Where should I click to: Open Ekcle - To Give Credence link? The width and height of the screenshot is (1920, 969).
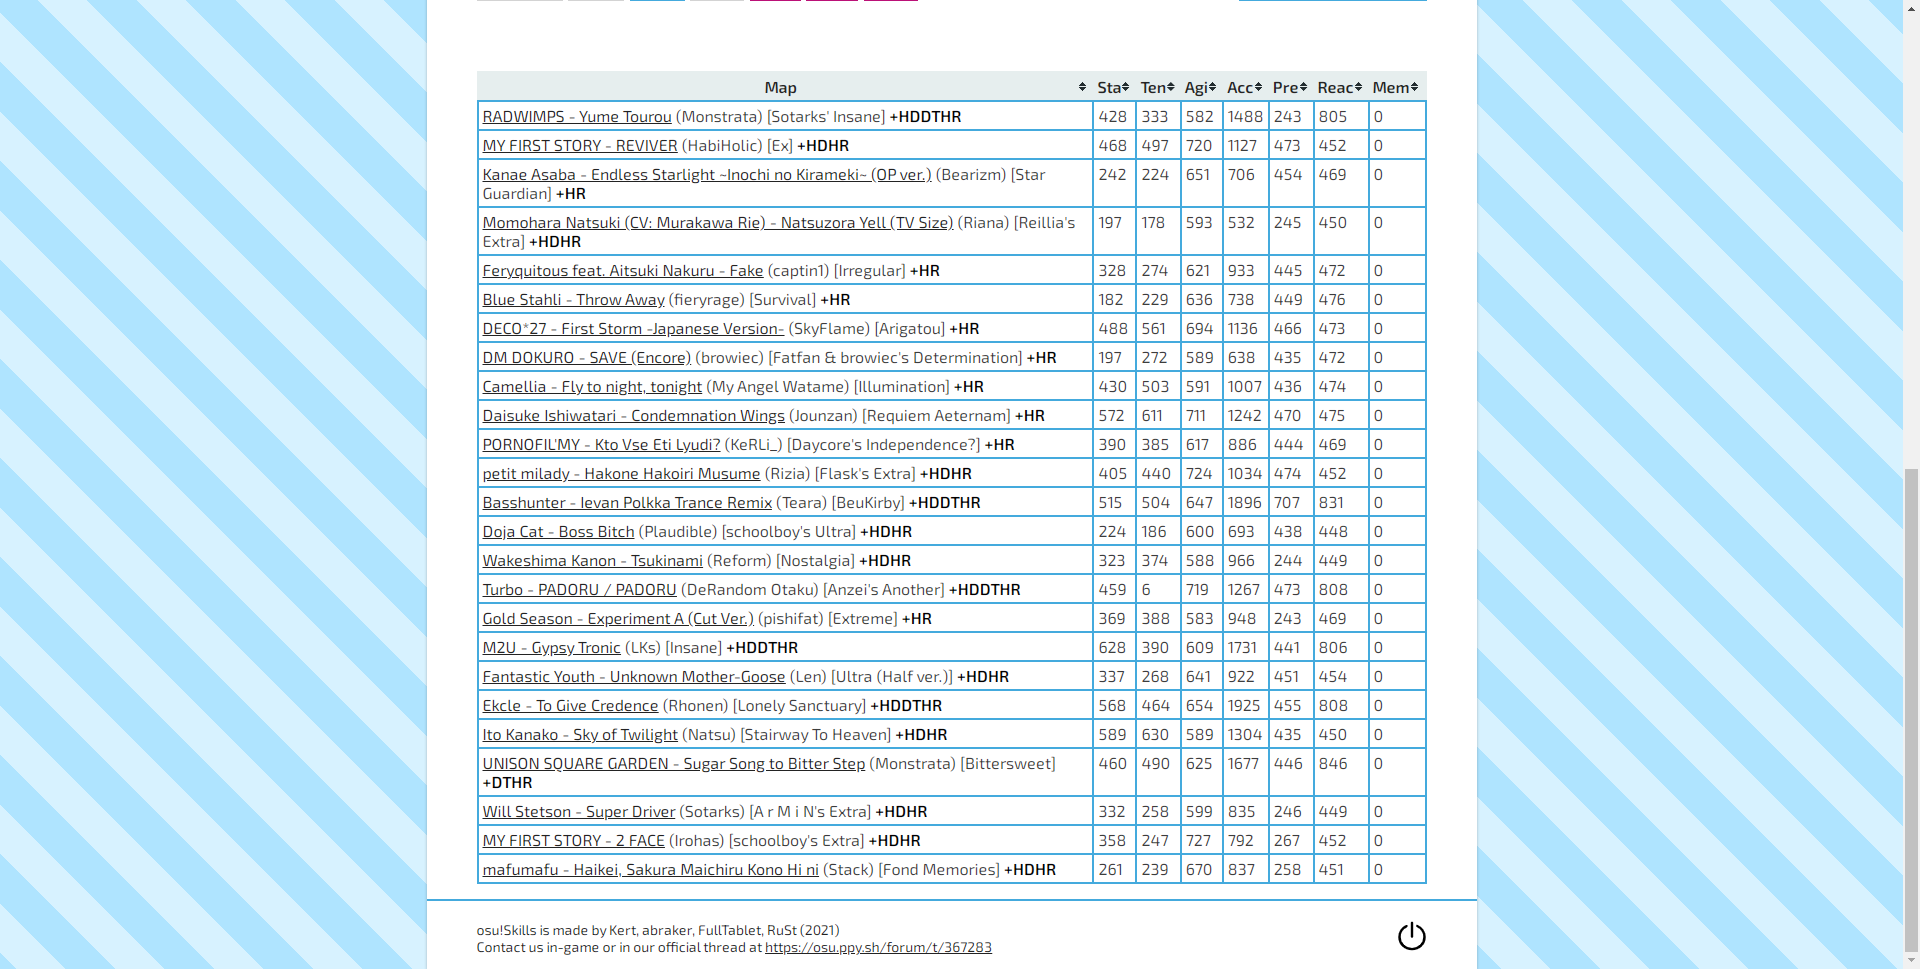pyautogui.click(x=570, y=706)
